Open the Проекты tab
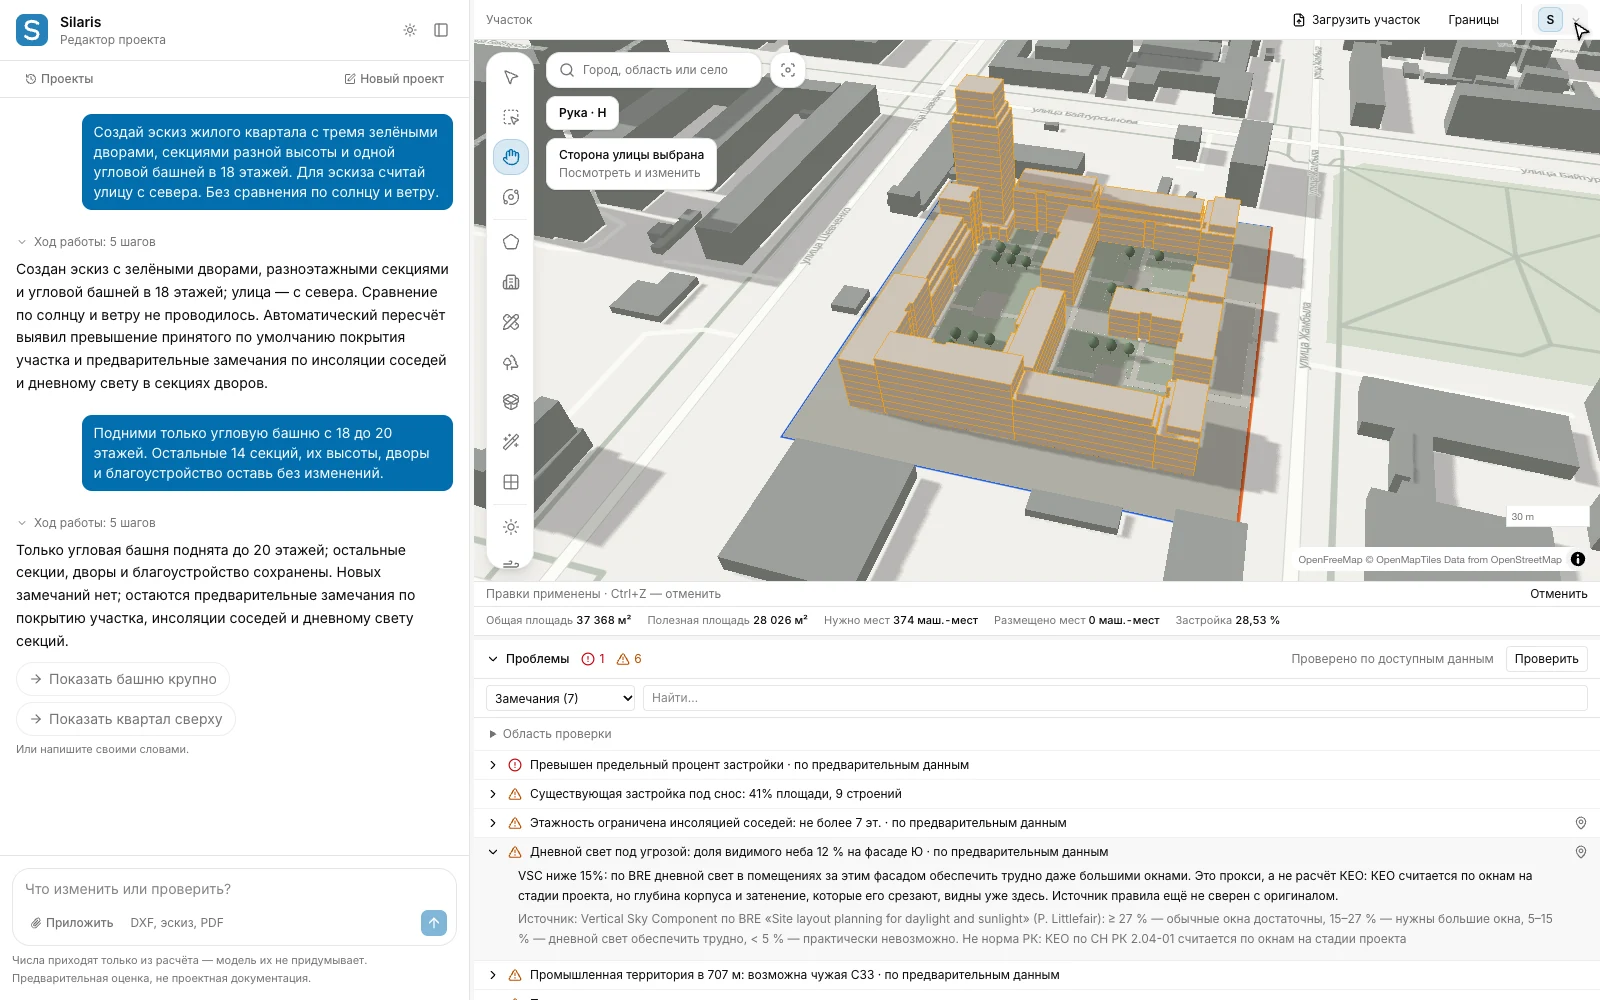The width and height of the screenshot is (1600, 1000). (x=59, y=79)
